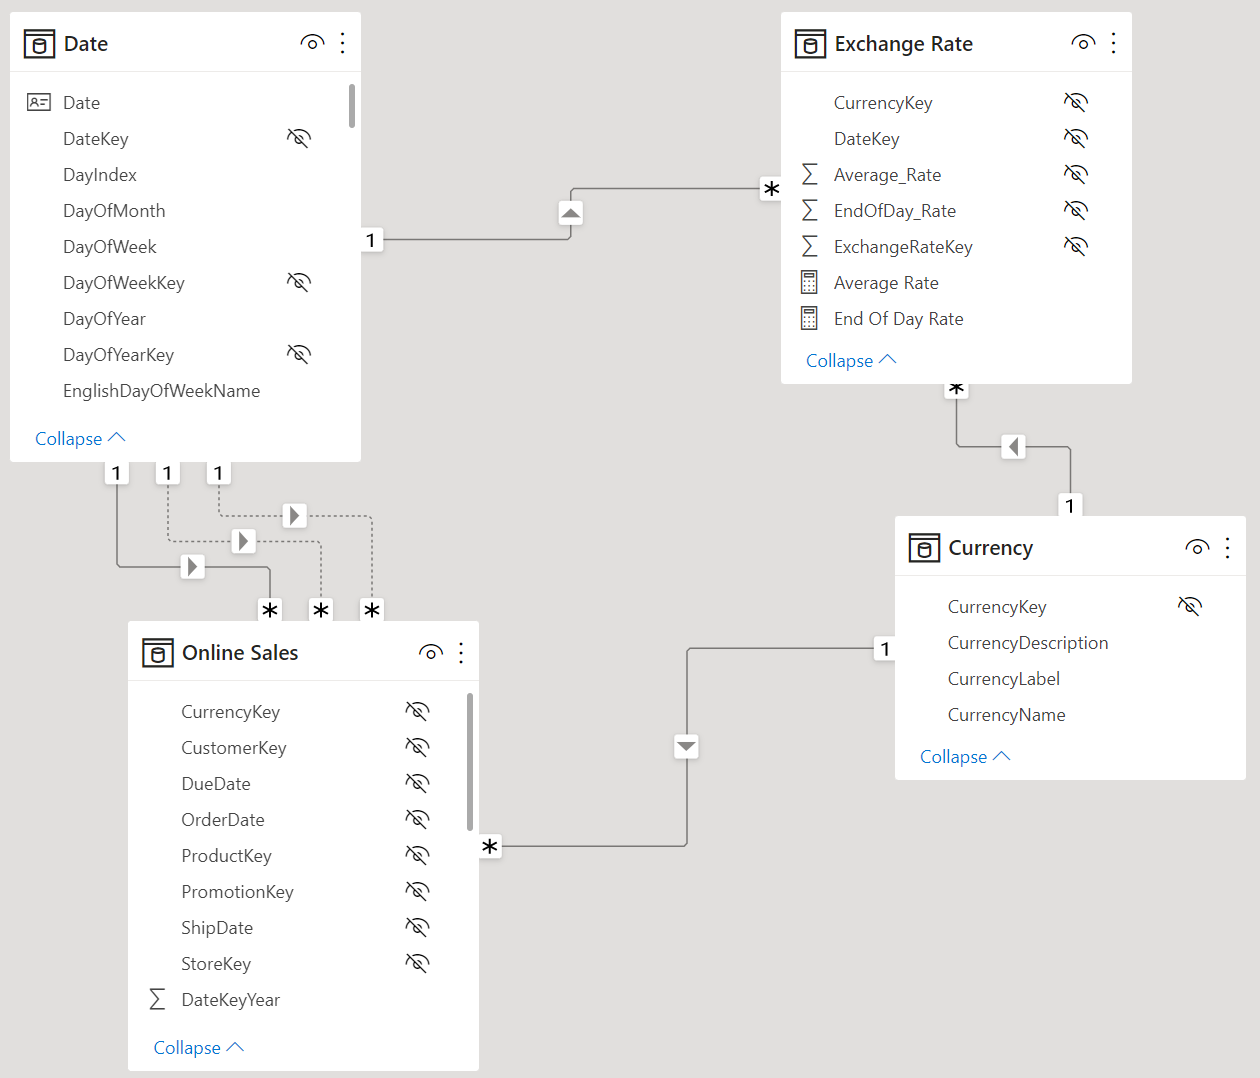Toggle visibility of the Date table
Screen dimensions: 1260x1078
click(x=312, y=43)
